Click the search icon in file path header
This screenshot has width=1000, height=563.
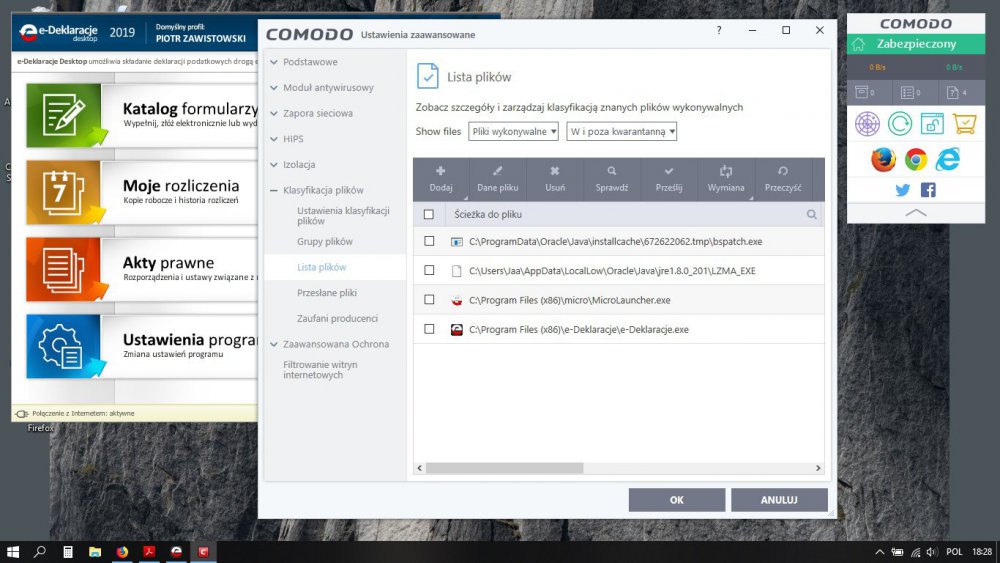tap(812, 214)
